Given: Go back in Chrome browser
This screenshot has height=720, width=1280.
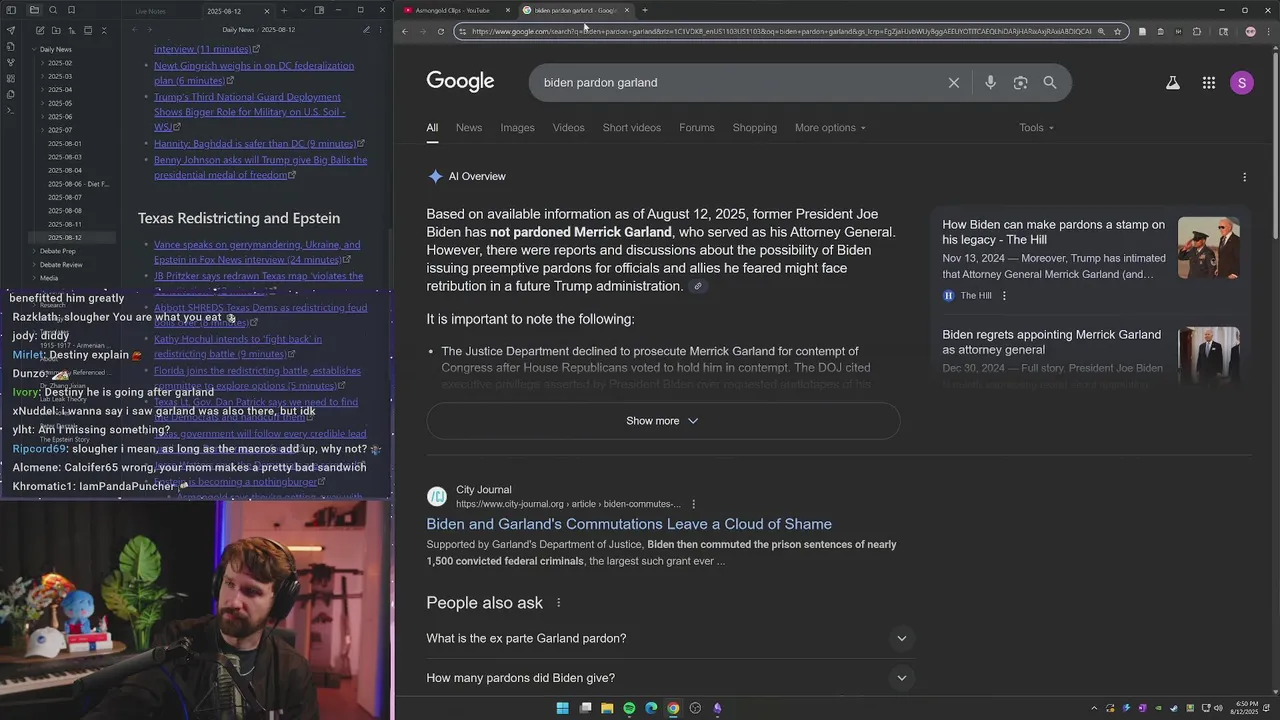Looking at the screenshot, I should click(x=404, y=31).
